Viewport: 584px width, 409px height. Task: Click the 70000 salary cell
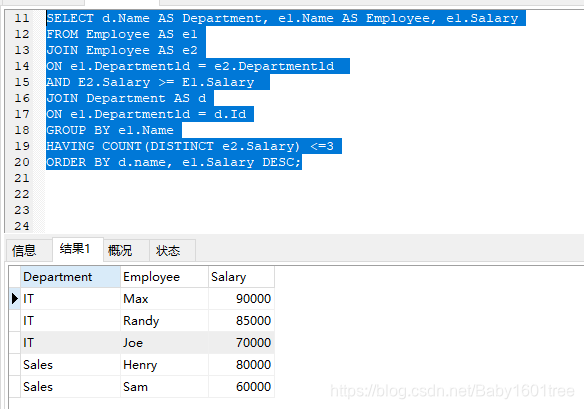(241, 343)
